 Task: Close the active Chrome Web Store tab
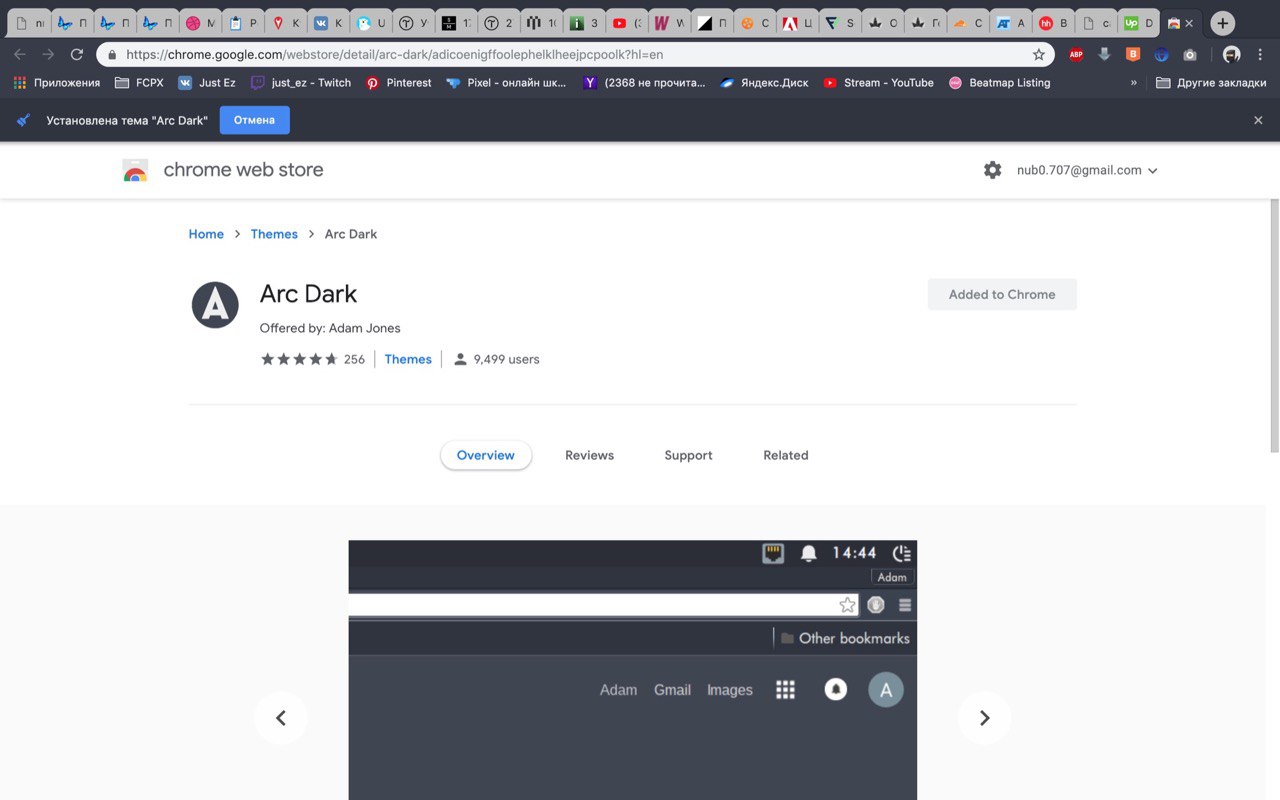[x=1189, y=23]
